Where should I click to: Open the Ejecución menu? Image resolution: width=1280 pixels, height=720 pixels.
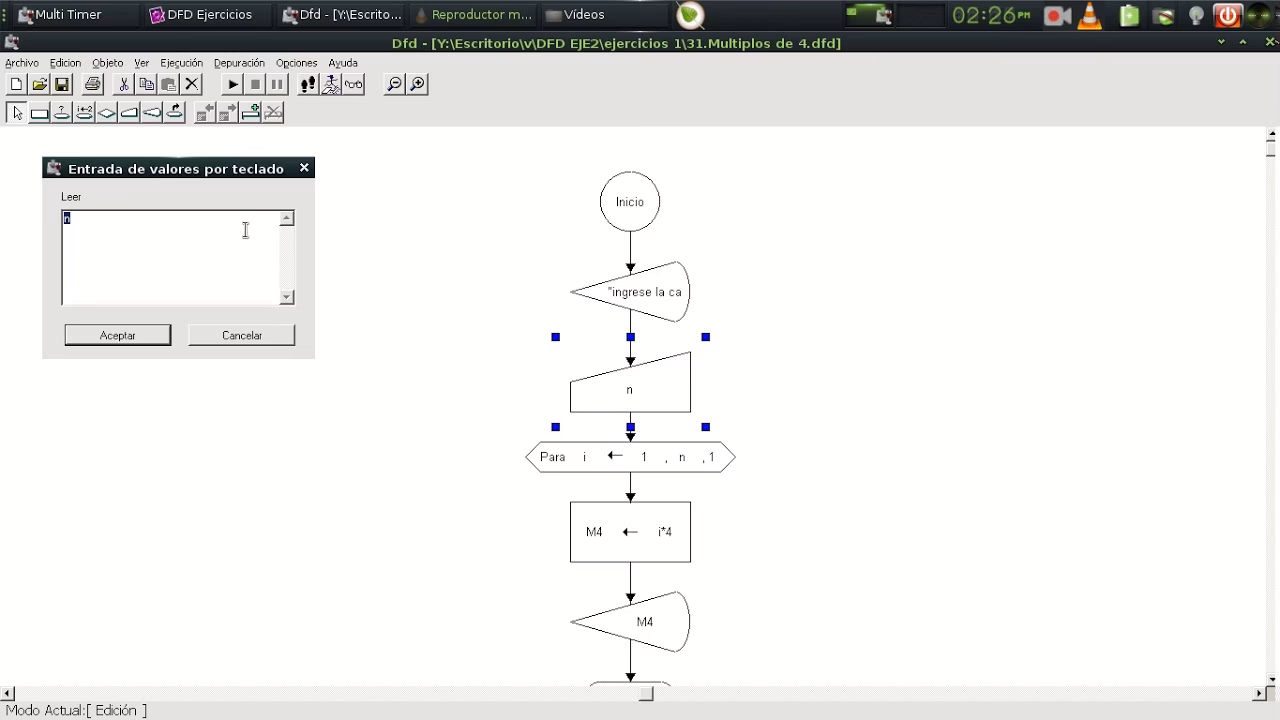(x=181, y=63)
